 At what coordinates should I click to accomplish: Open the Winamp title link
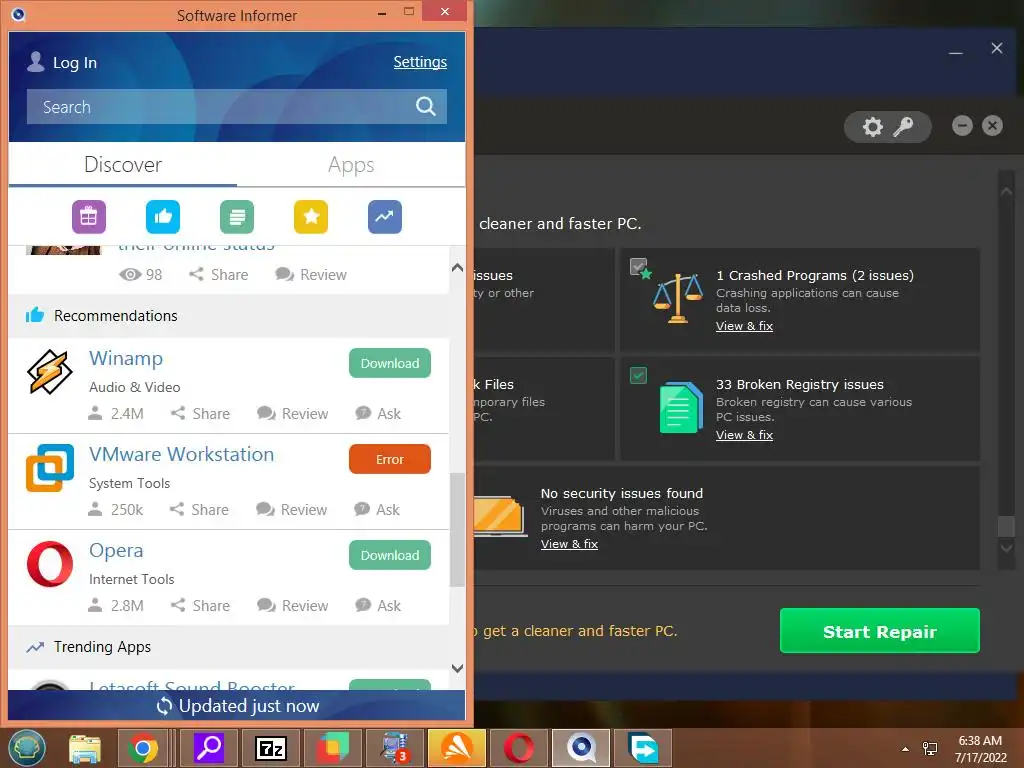pyautogui.click(x=126, y=359)
